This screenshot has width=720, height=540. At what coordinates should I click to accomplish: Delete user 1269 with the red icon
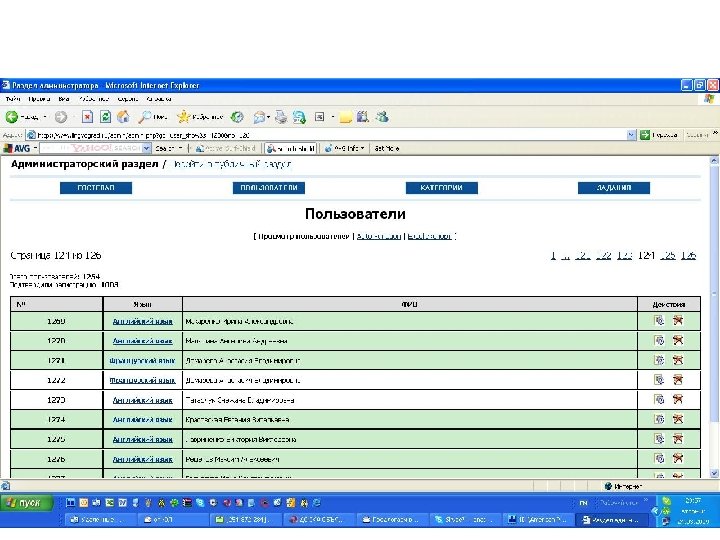point(678,321)
